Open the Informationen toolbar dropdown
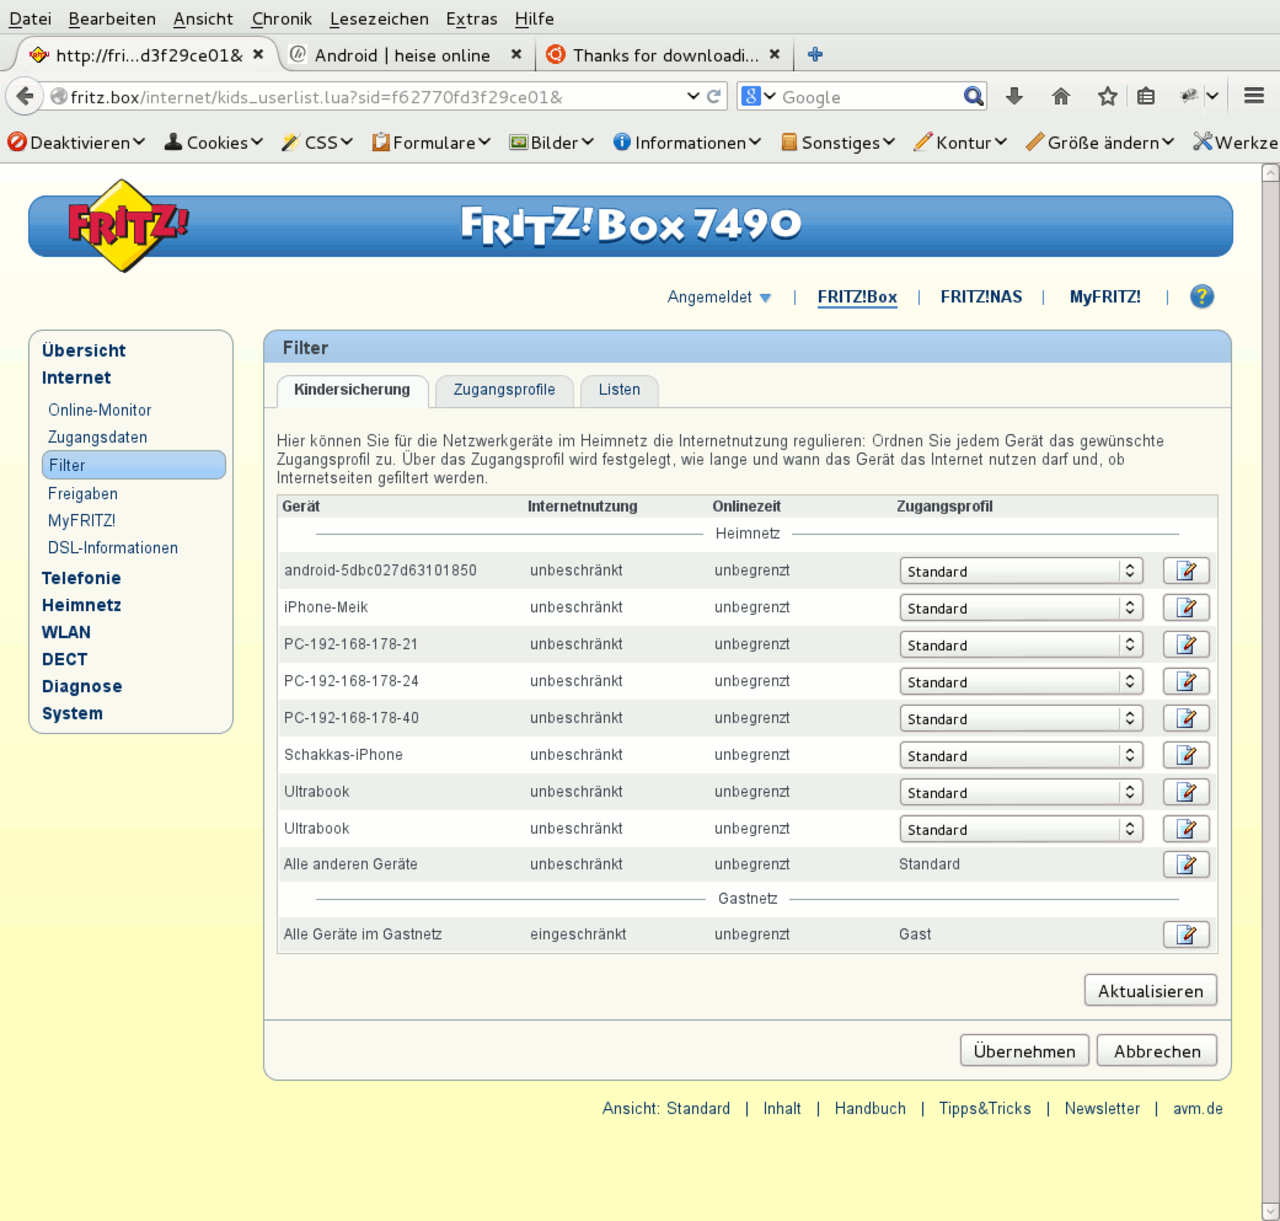 pos(687,143)
